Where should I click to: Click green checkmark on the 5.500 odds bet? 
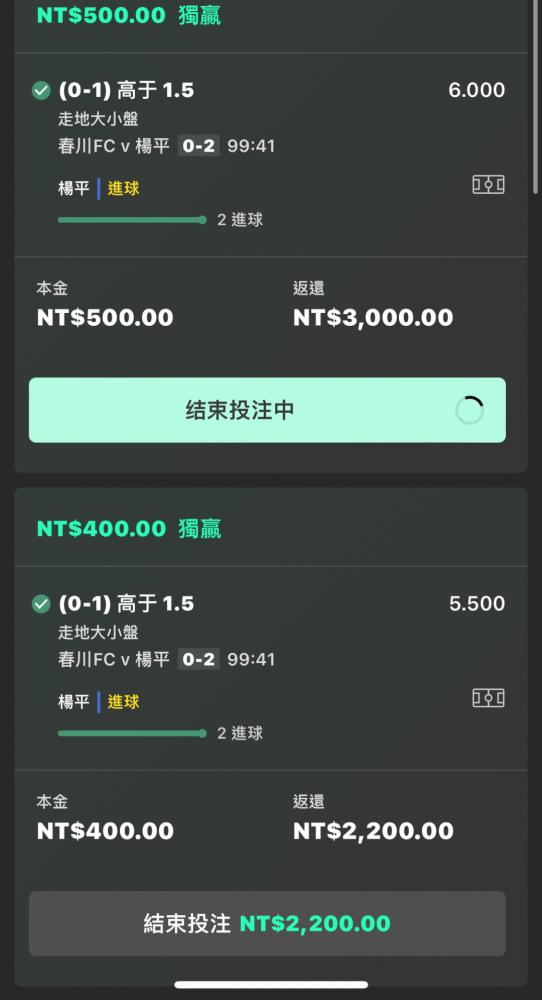41,604
